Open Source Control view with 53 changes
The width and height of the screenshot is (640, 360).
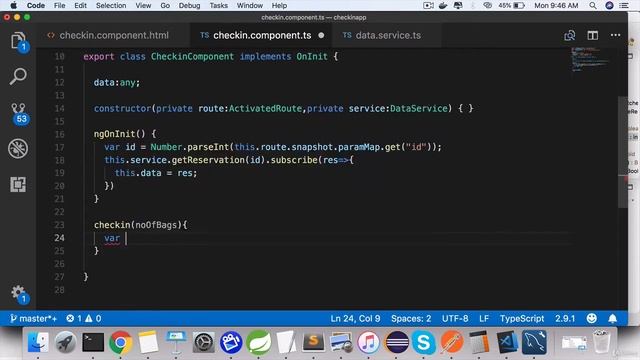(19, 113)
